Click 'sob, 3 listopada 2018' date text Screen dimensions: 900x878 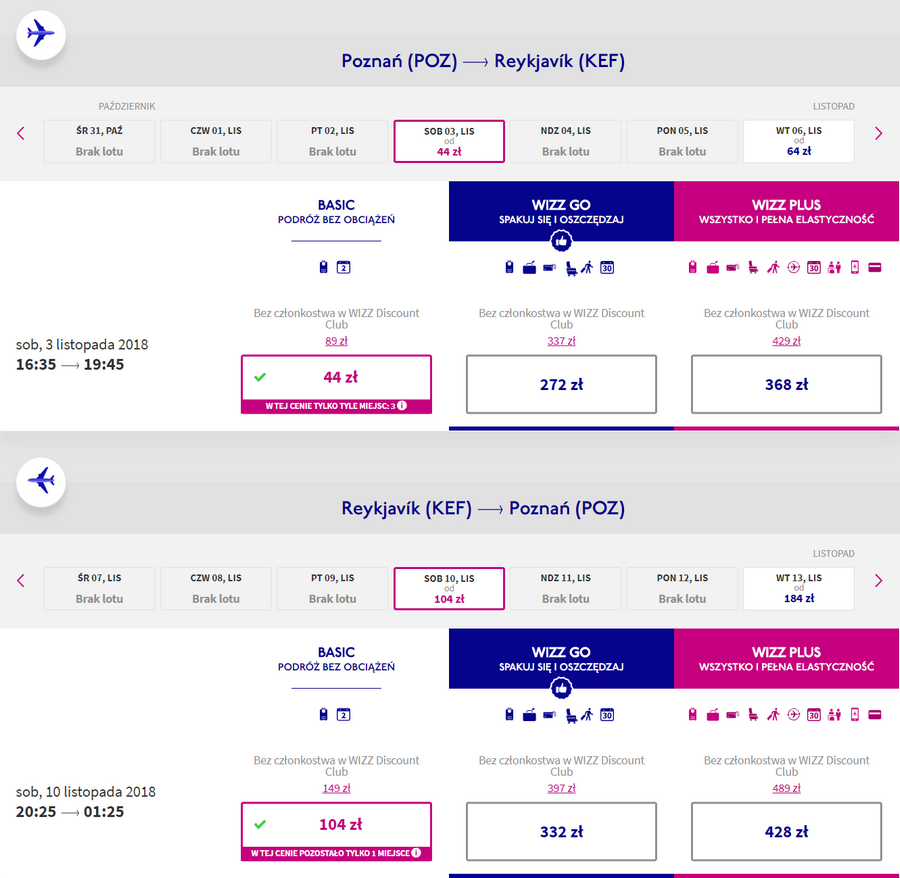tap(82, 344)
